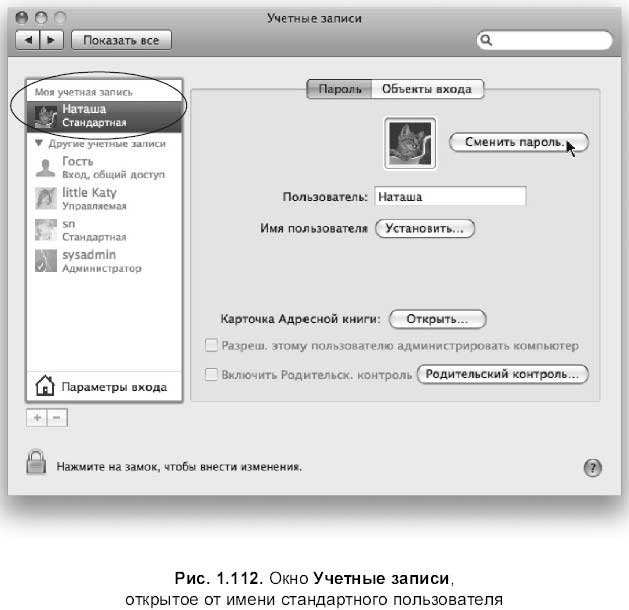The image size is (629, 610).
Task: Open help with the question mark button
Action: (592, 468)
